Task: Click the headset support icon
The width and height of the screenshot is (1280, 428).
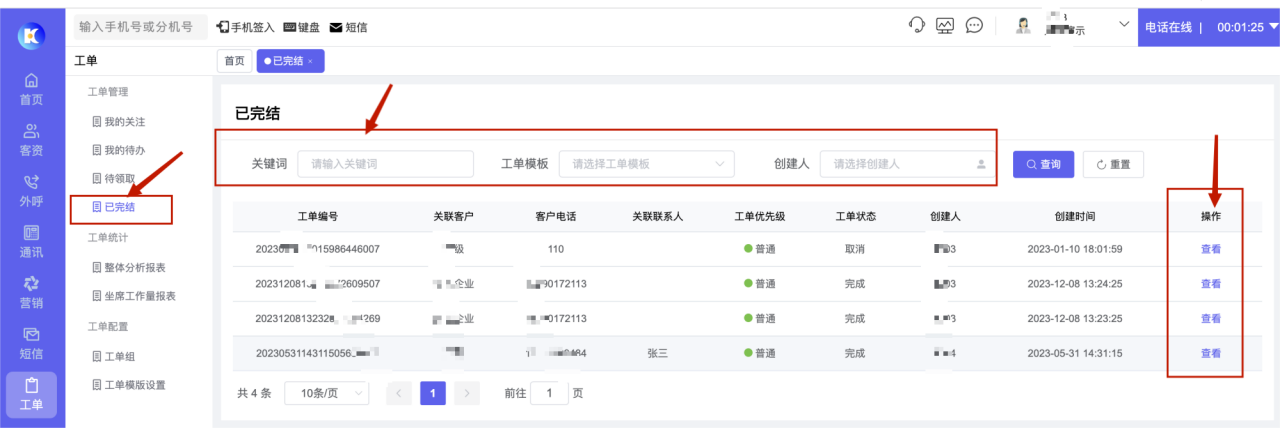Action: (x=917, y=26)
